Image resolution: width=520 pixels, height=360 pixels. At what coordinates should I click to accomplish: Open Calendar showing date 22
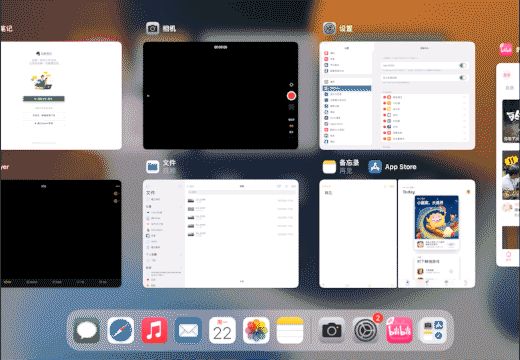pos(222,331)
